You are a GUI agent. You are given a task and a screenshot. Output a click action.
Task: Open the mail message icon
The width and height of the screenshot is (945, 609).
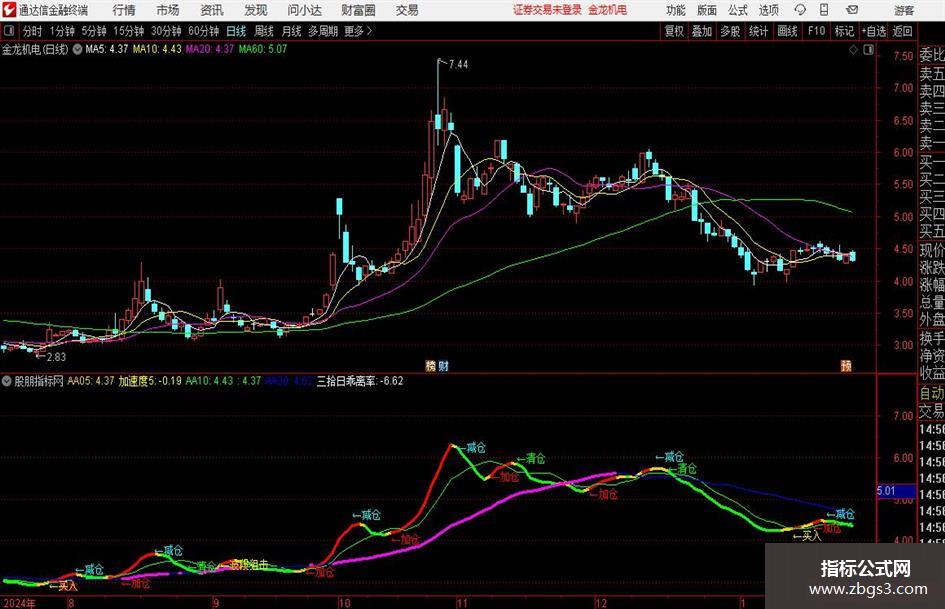tap(852, 10)
